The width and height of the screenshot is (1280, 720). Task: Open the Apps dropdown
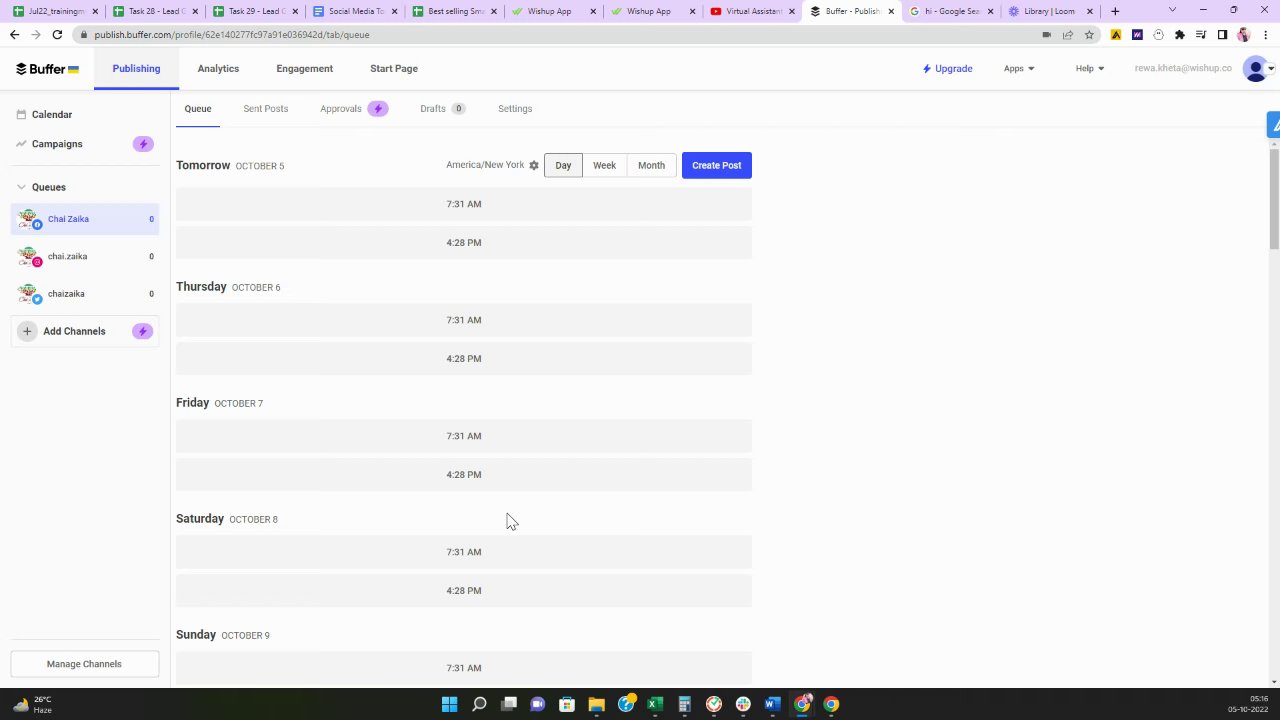1019,69
